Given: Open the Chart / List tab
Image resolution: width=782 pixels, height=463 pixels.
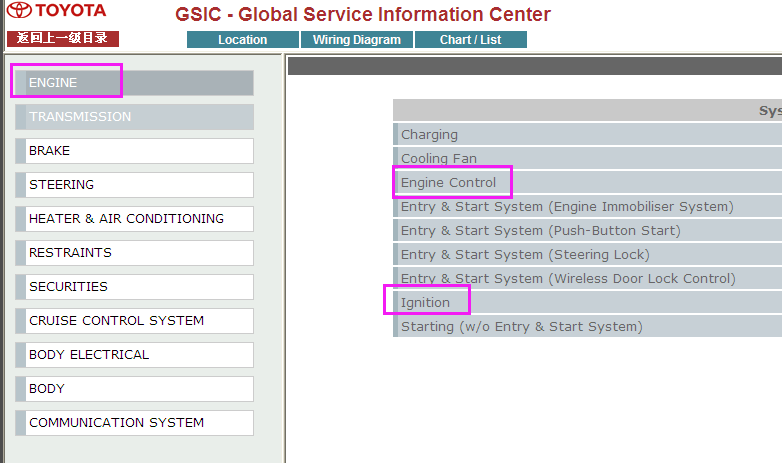Looking at the screenshot, I should pos(470,40).
